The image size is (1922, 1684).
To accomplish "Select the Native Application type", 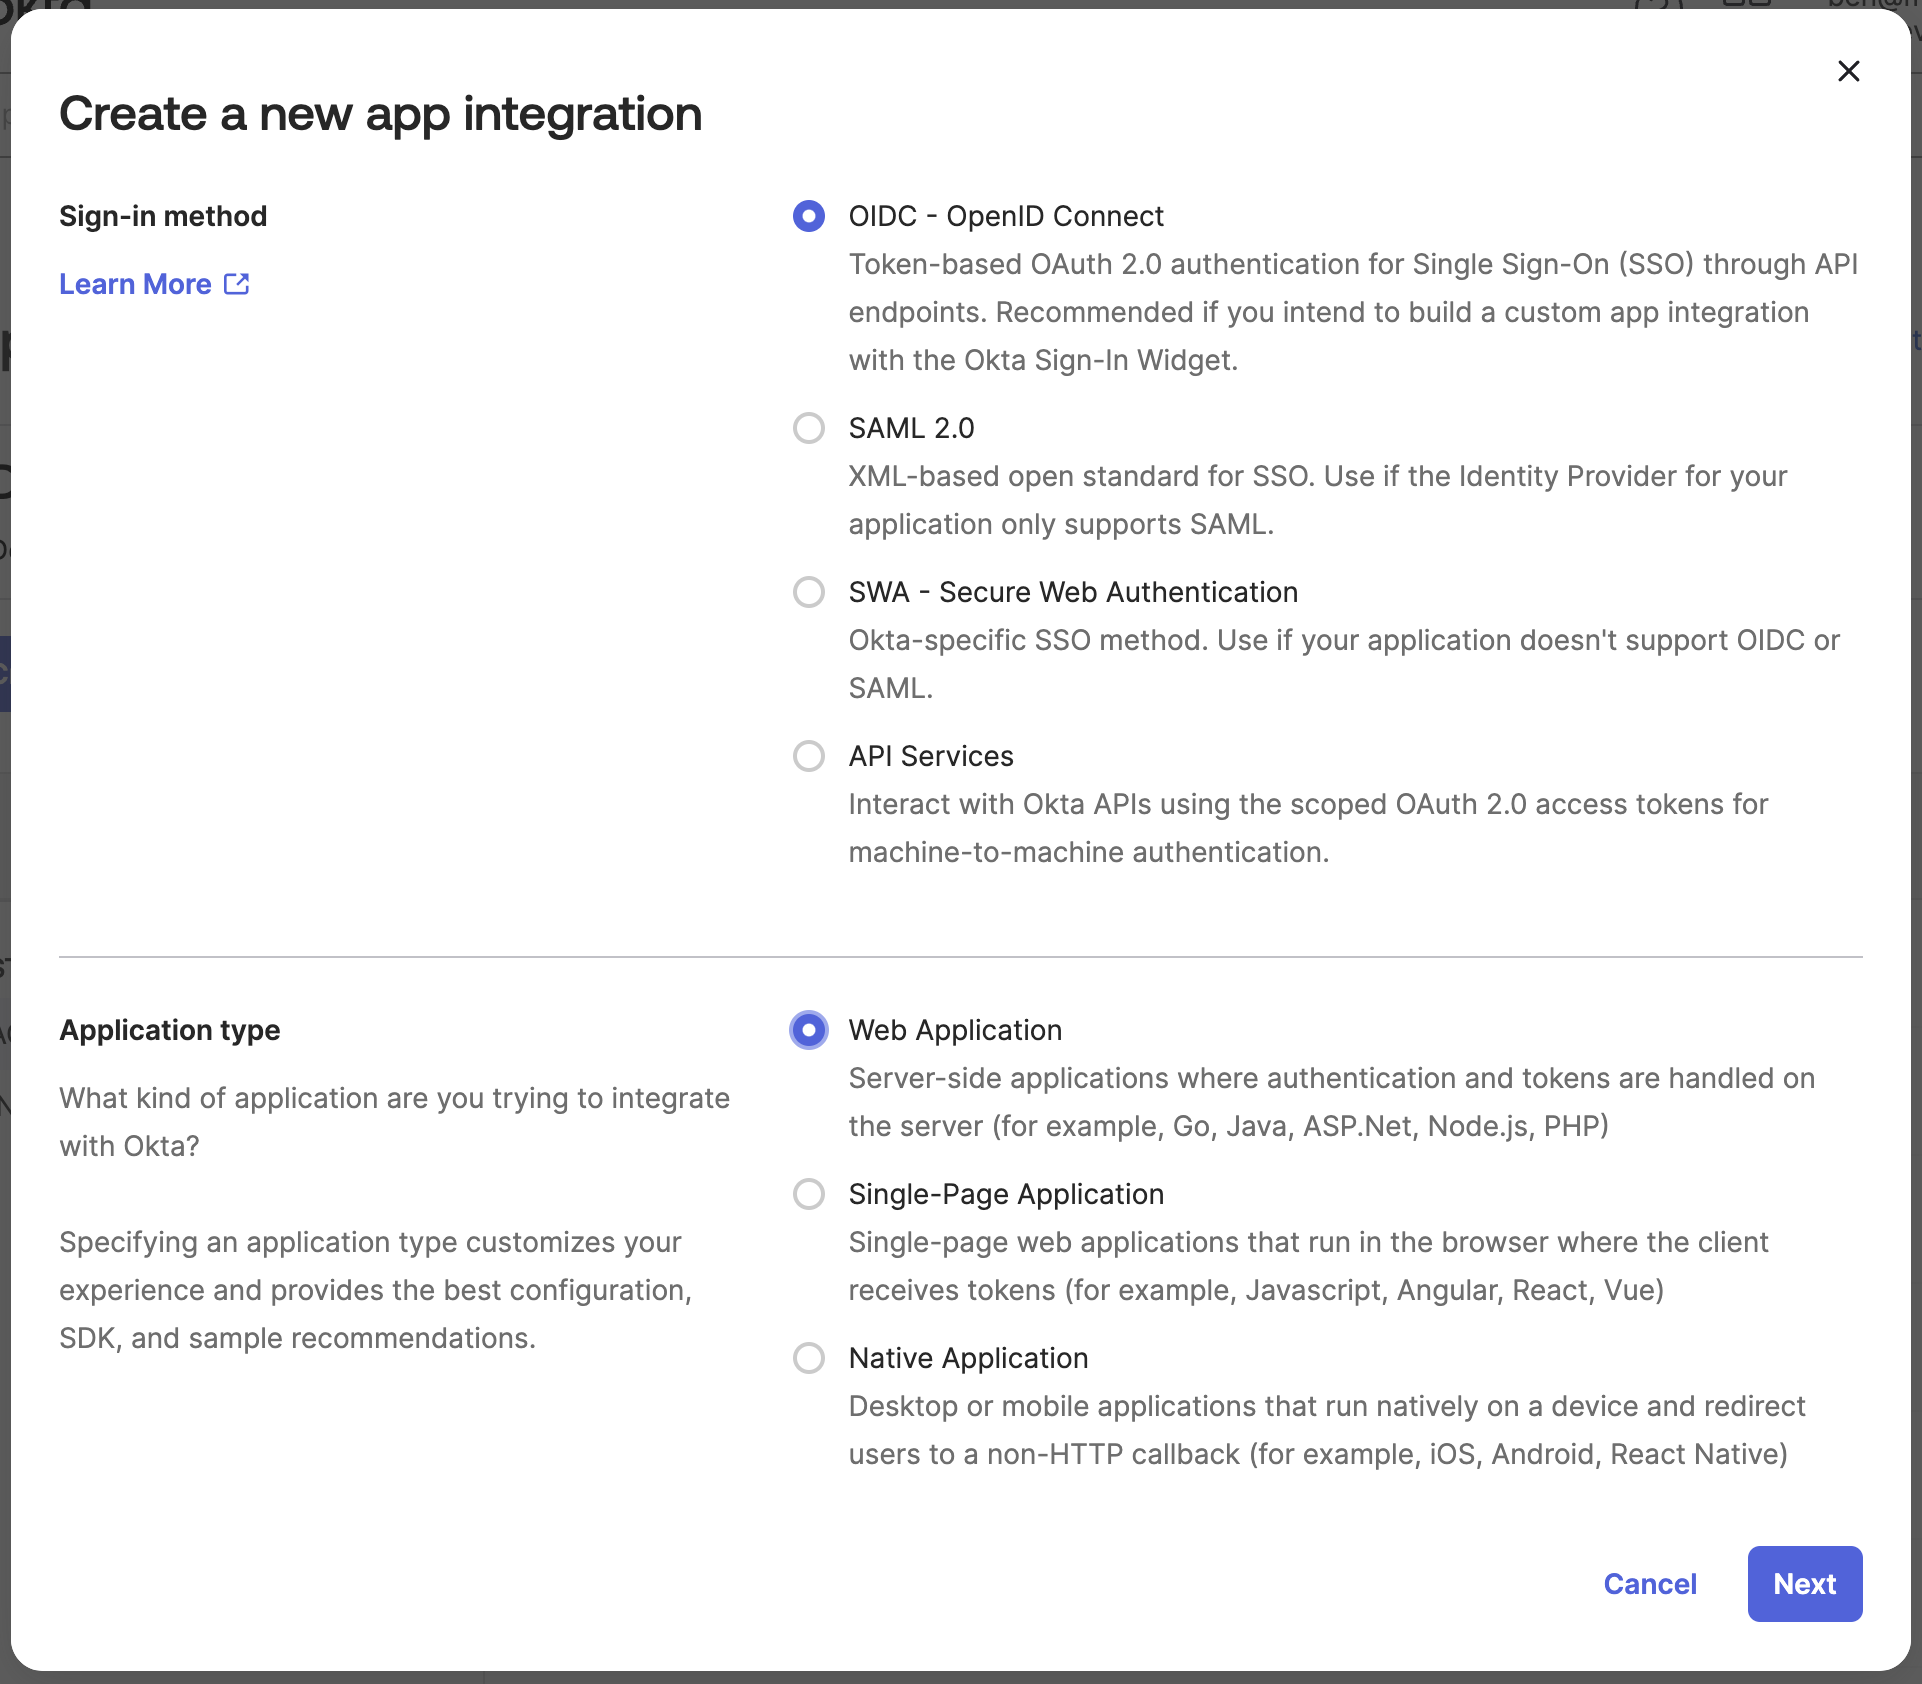I will (808, 1358).
